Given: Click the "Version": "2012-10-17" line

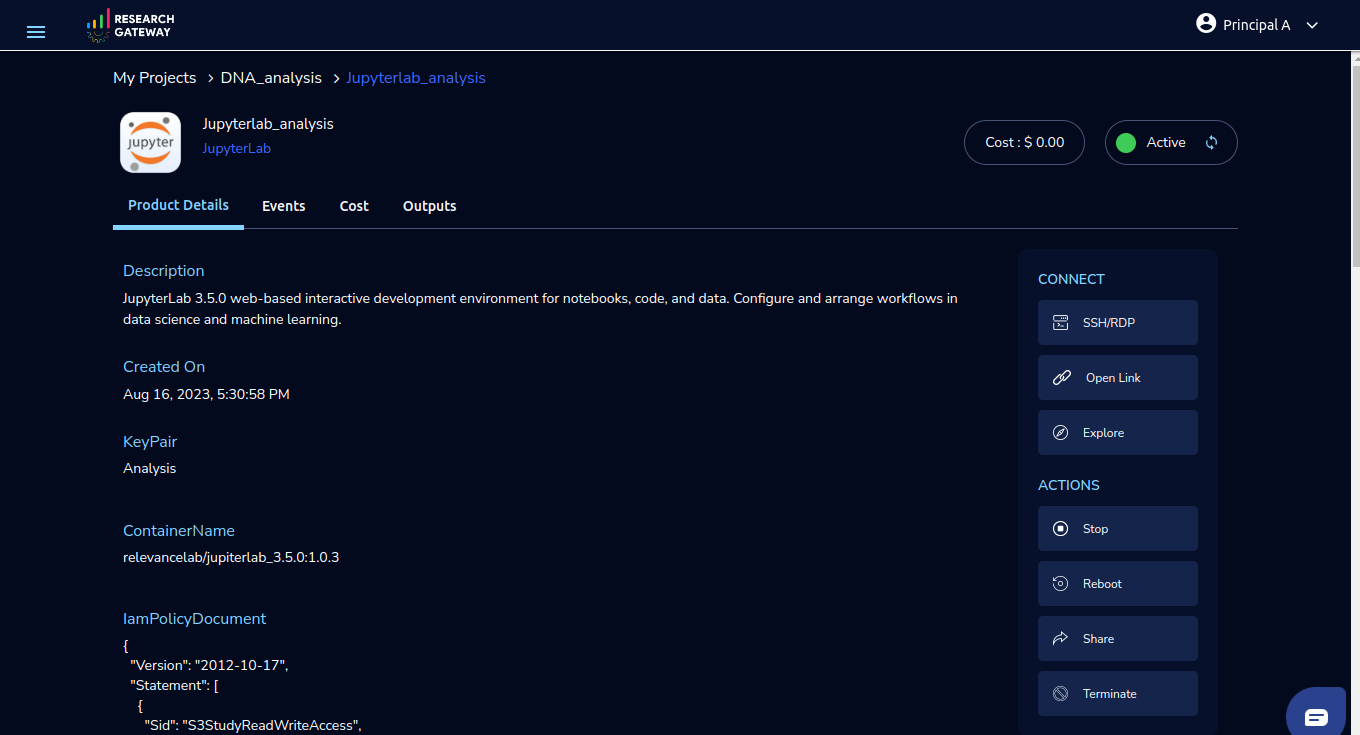Looking at the screenshot, I should [x=209, y=665].
